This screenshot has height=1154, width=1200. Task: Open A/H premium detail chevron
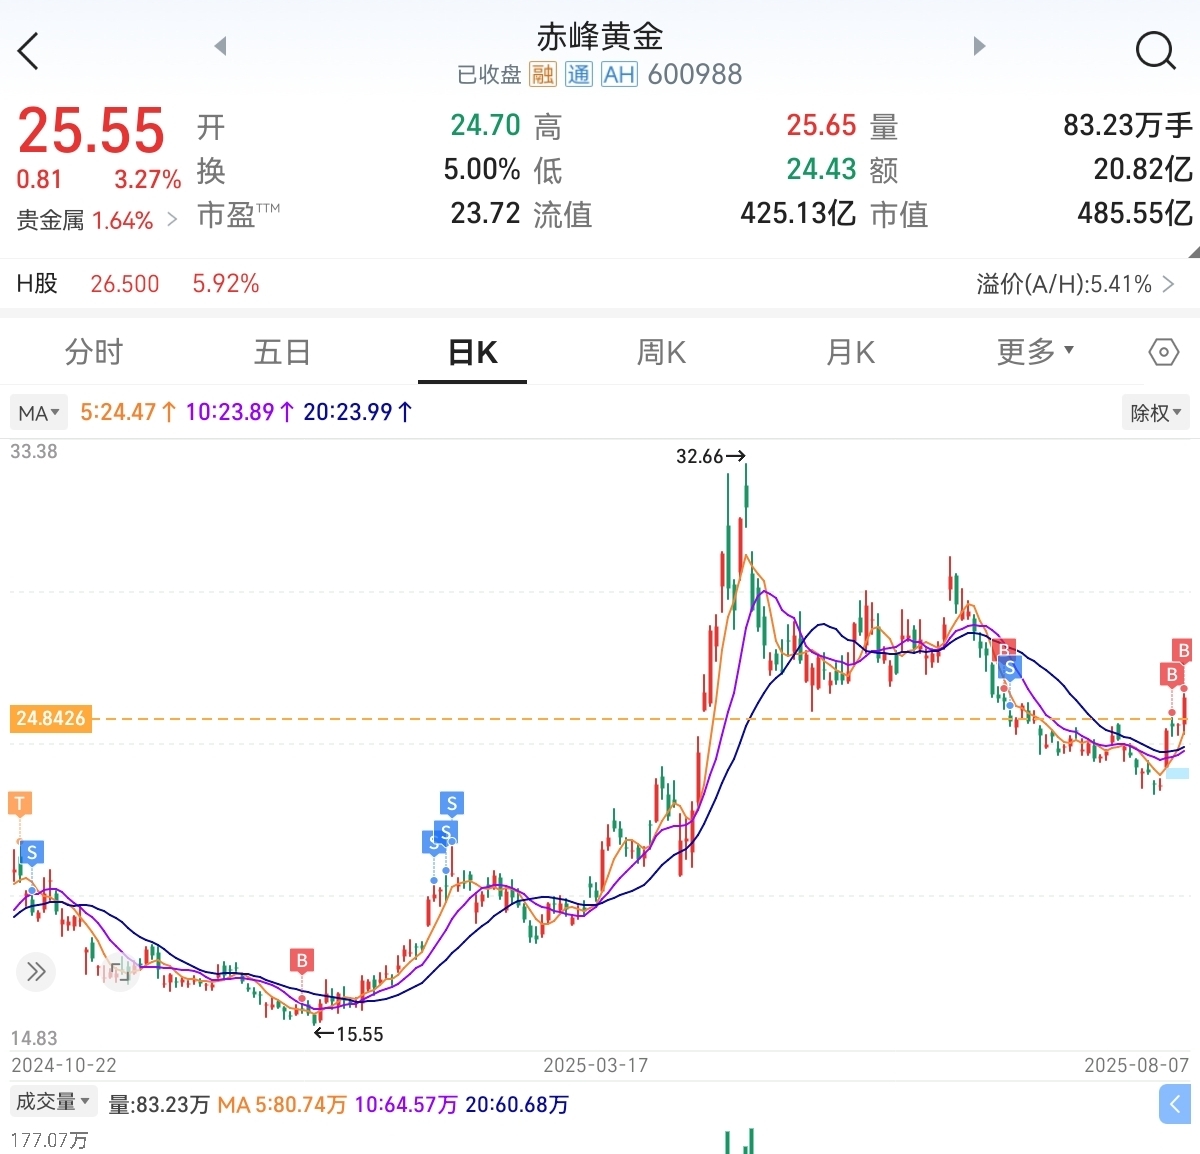(1168, 284)
